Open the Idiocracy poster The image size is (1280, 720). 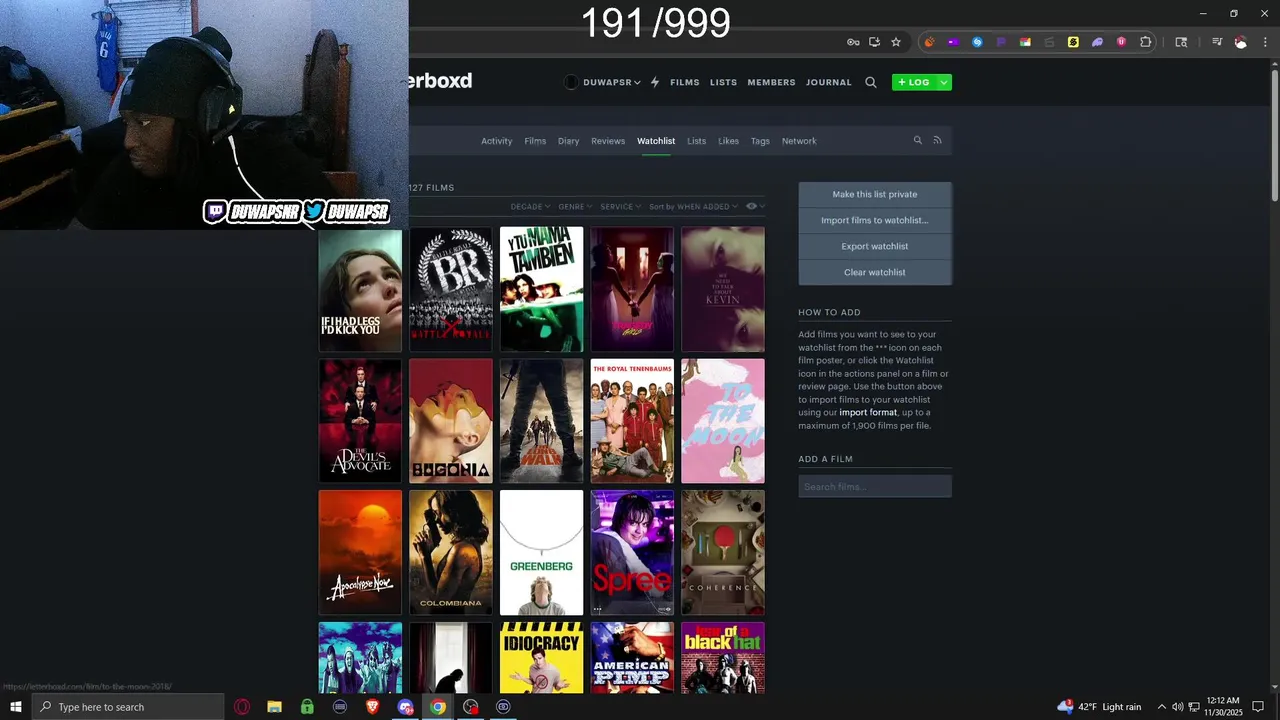click(541, 658)
